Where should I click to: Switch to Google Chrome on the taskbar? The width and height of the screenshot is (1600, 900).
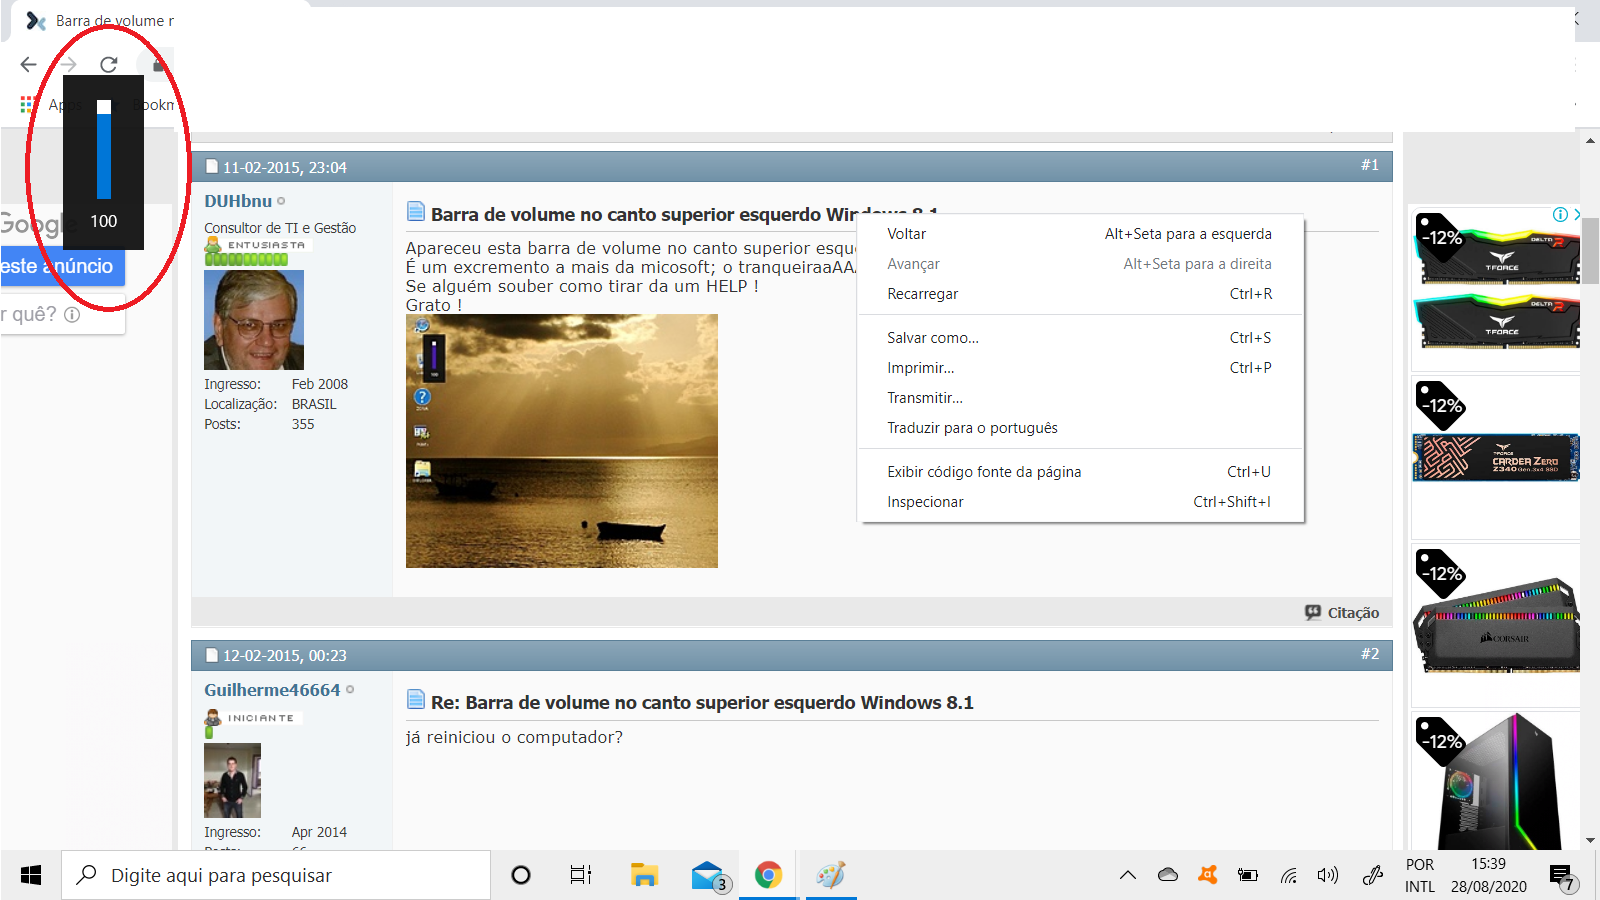tap(768, 875)
